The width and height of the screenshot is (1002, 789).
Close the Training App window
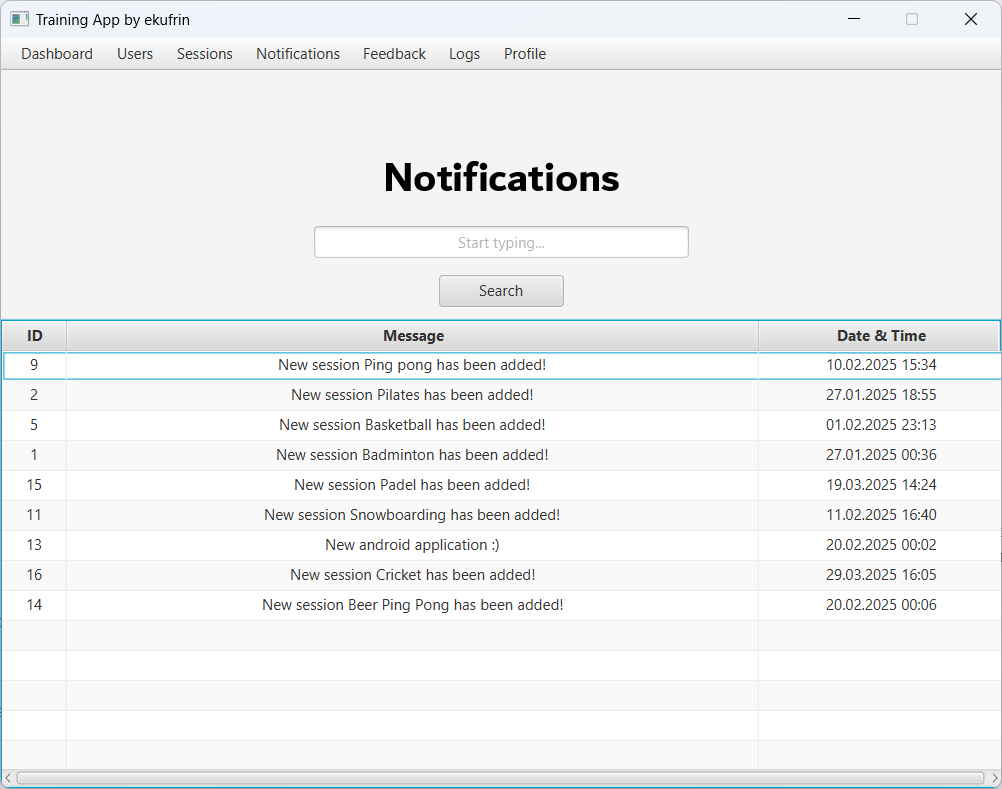(x=971, y=19)
